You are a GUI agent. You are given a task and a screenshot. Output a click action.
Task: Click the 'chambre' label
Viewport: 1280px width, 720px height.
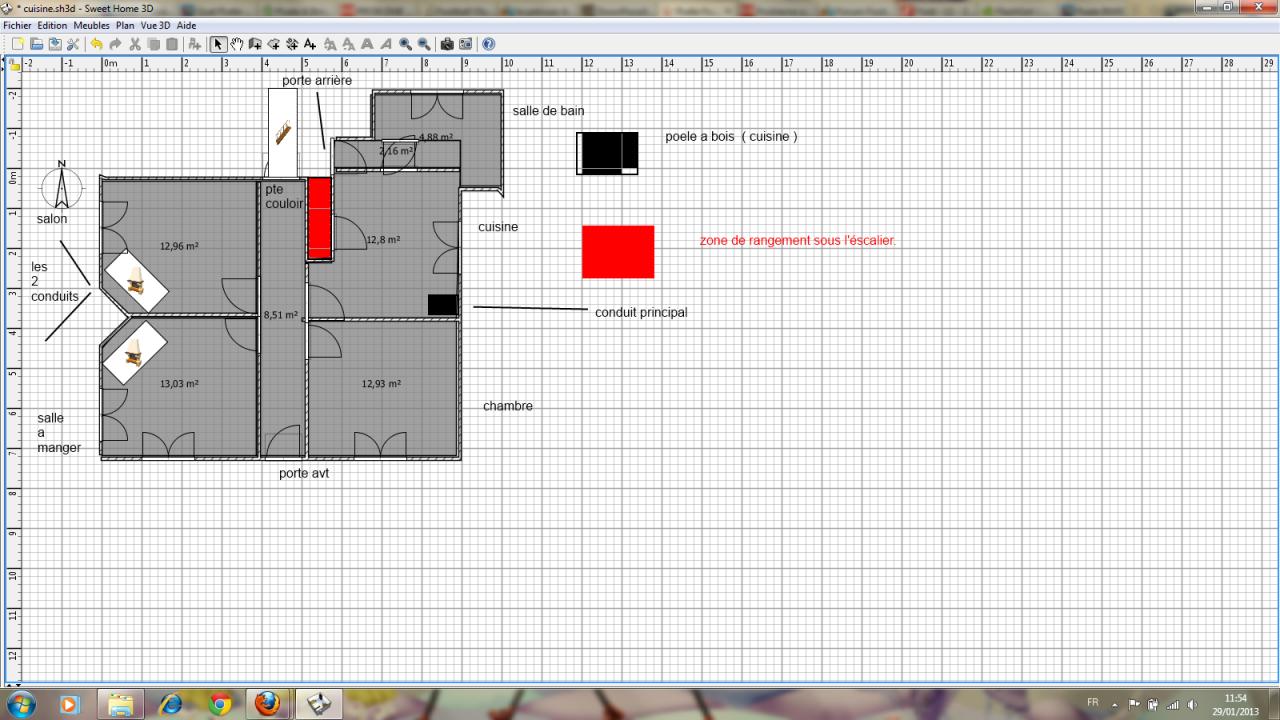(x=508, y=406)
